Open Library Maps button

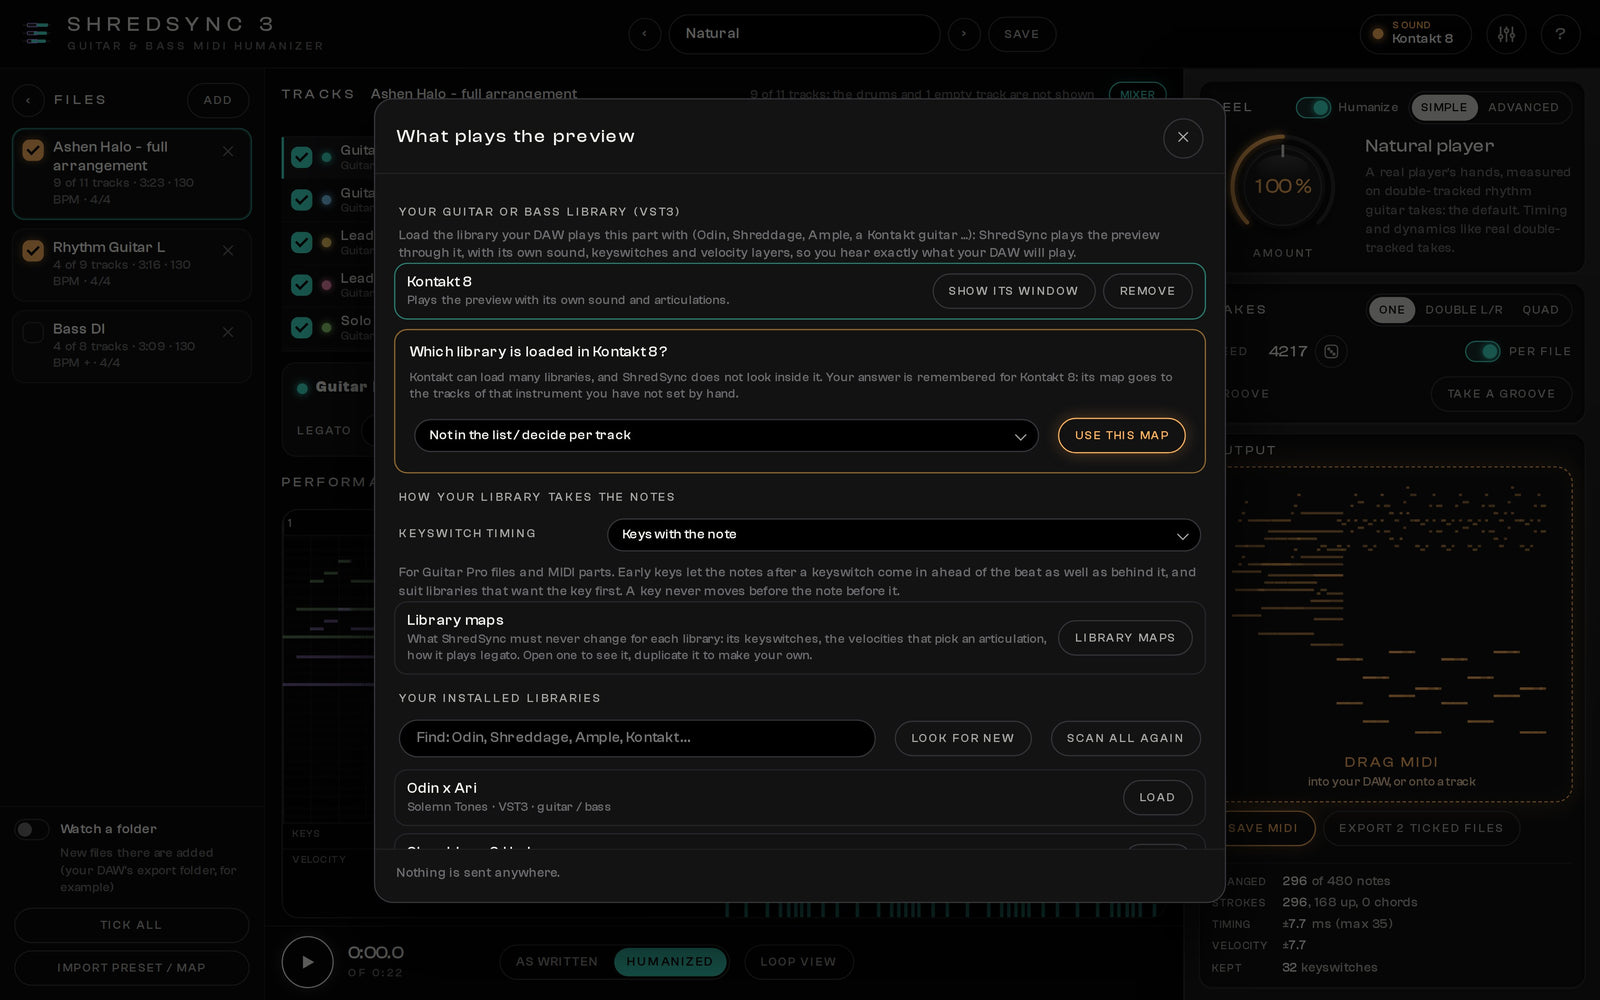point(1125,638)
